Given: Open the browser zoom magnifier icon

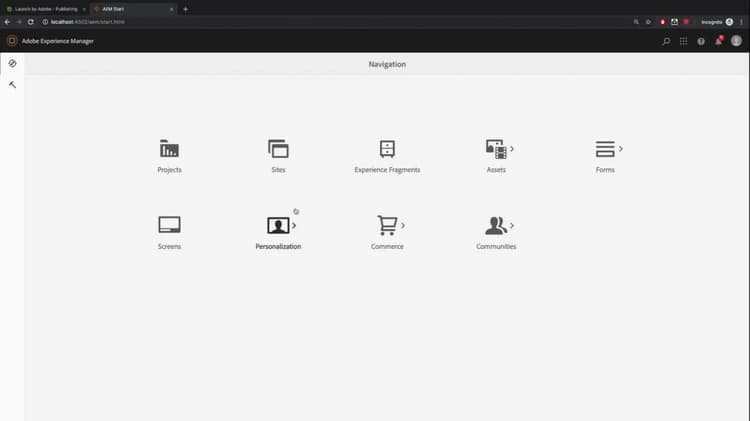Looking at the screenshot, I should pyautogui.click(x=636, y=22).
